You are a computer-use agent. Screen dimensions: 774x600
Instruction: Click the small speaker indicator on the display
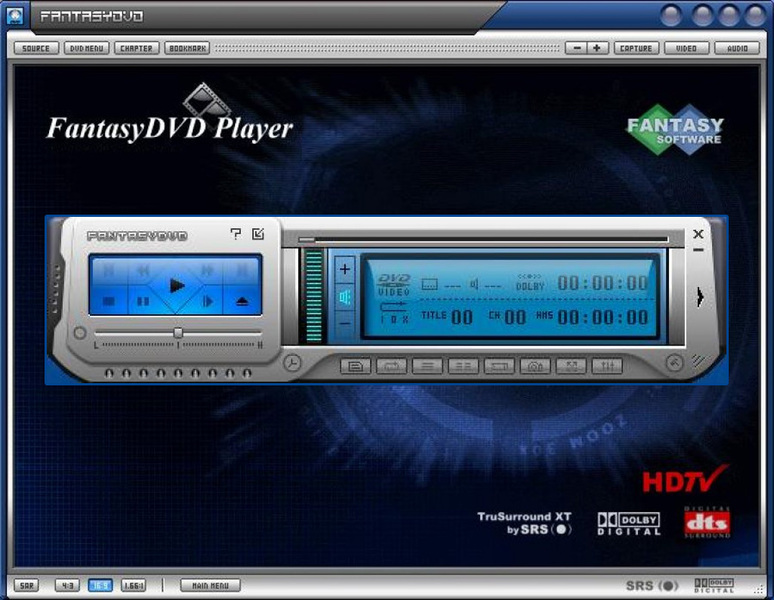[x=474, y=284]
